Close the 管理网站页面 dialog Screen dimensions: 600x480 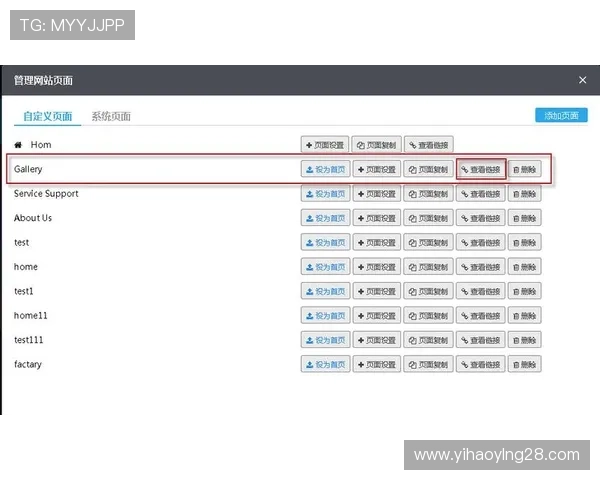(583, 80)
